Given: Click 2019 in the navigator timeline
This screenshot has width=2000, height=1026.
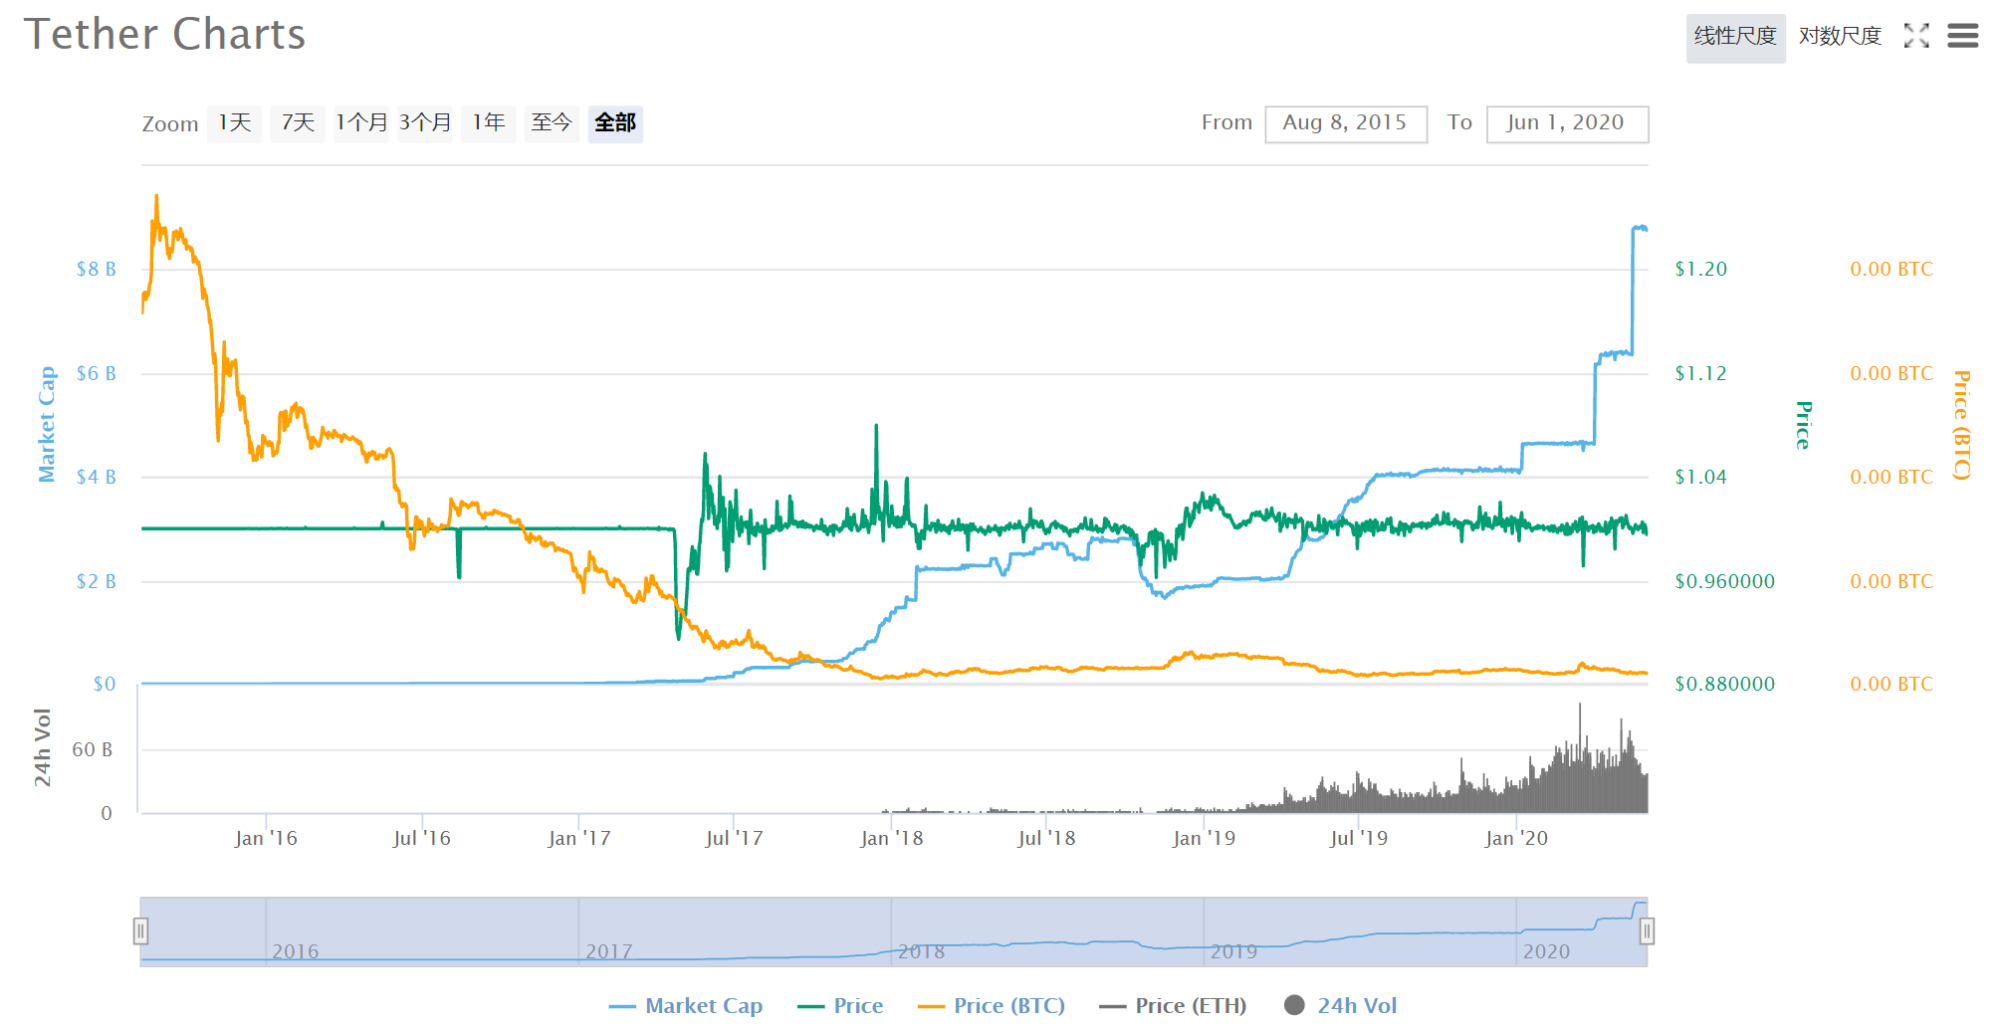Looking at the screenshot, I should click(x=1234, y=952).
